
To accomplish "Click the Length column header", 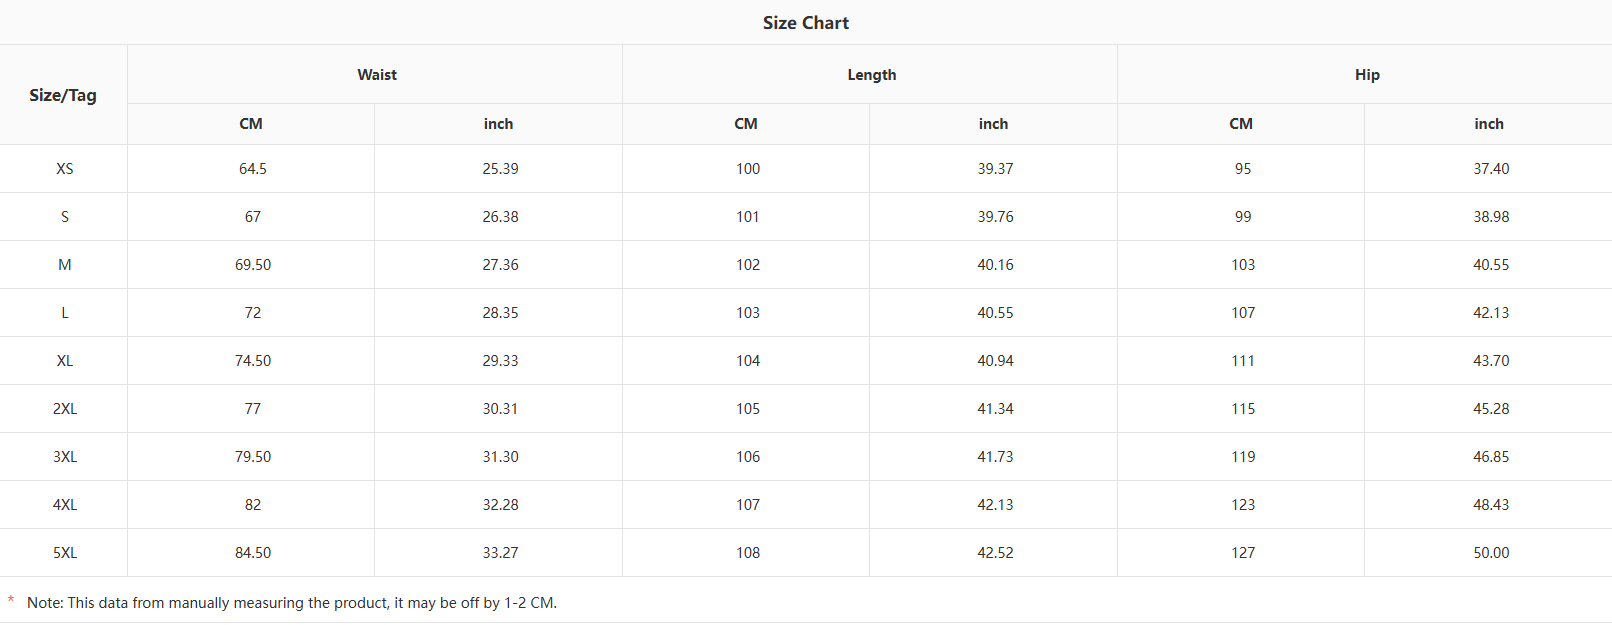I will 871,75.
